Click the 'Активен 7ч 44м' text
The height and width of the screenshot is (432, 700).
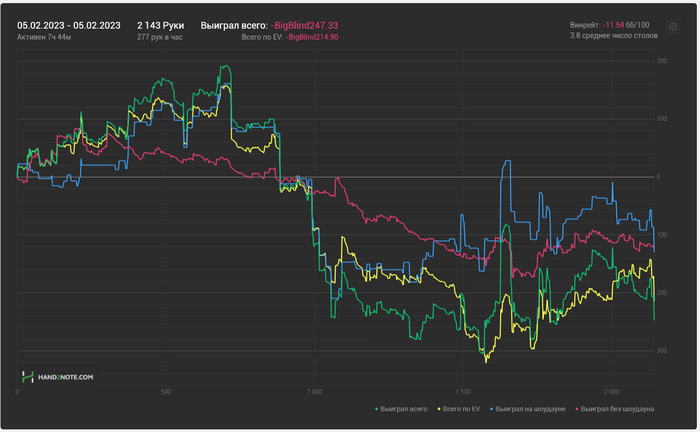(44, 37)
